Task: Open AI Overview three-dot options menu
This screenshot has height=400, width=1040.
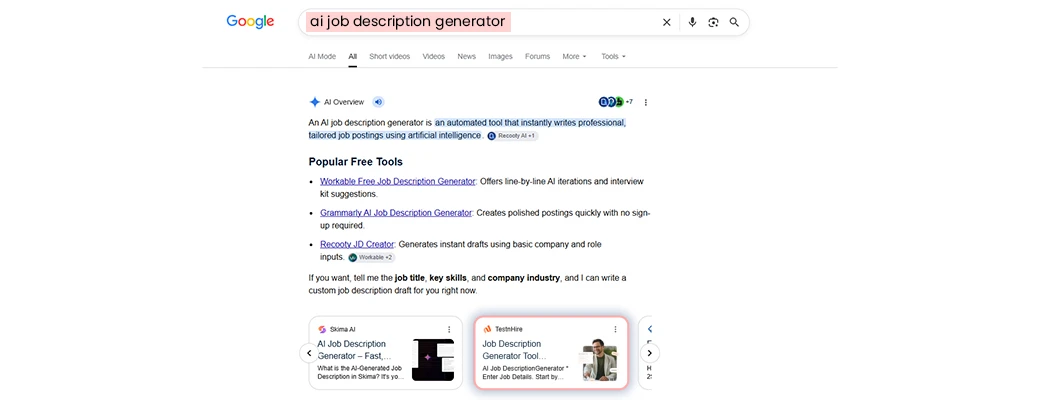Action: 646,102
